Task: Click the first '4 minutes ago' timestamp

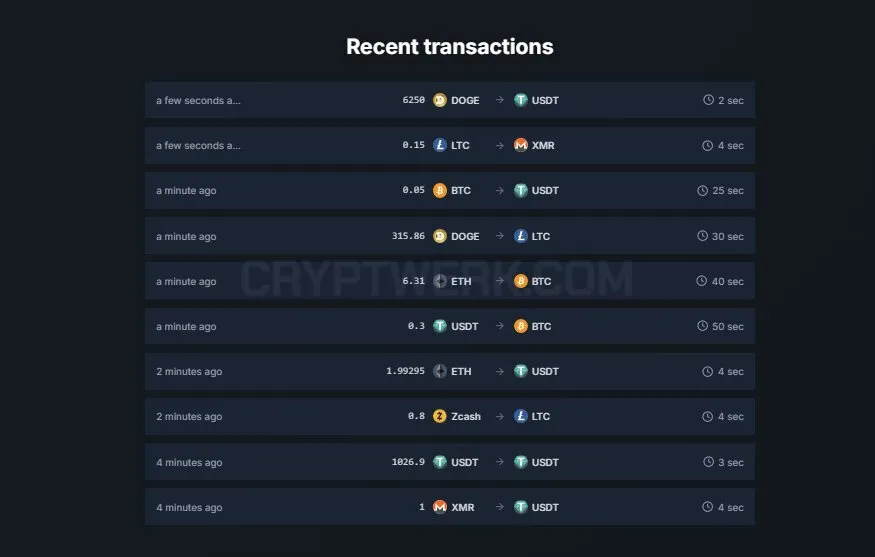Action: (189, 463)
